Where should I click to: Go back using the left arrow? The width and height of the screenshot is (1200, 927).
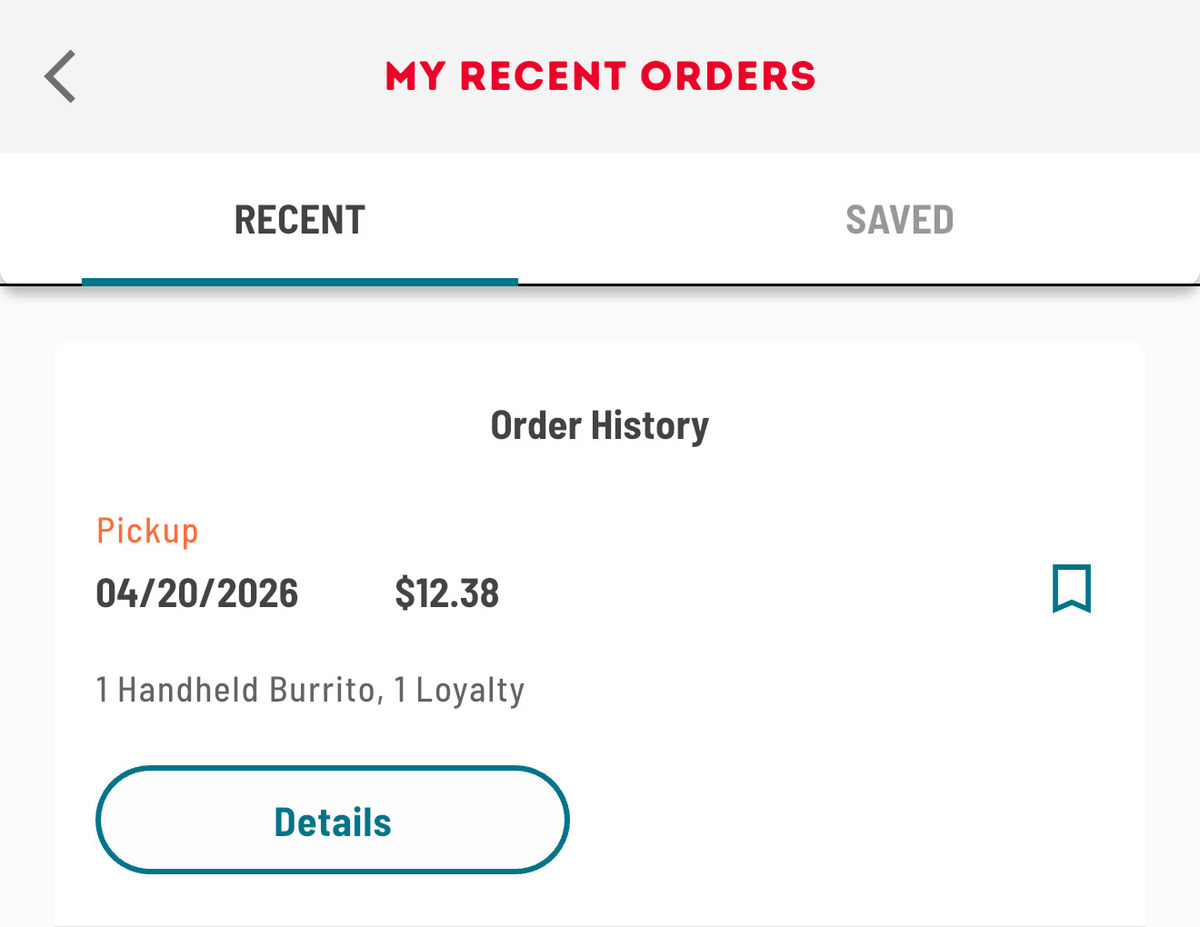tap(60, 77)
